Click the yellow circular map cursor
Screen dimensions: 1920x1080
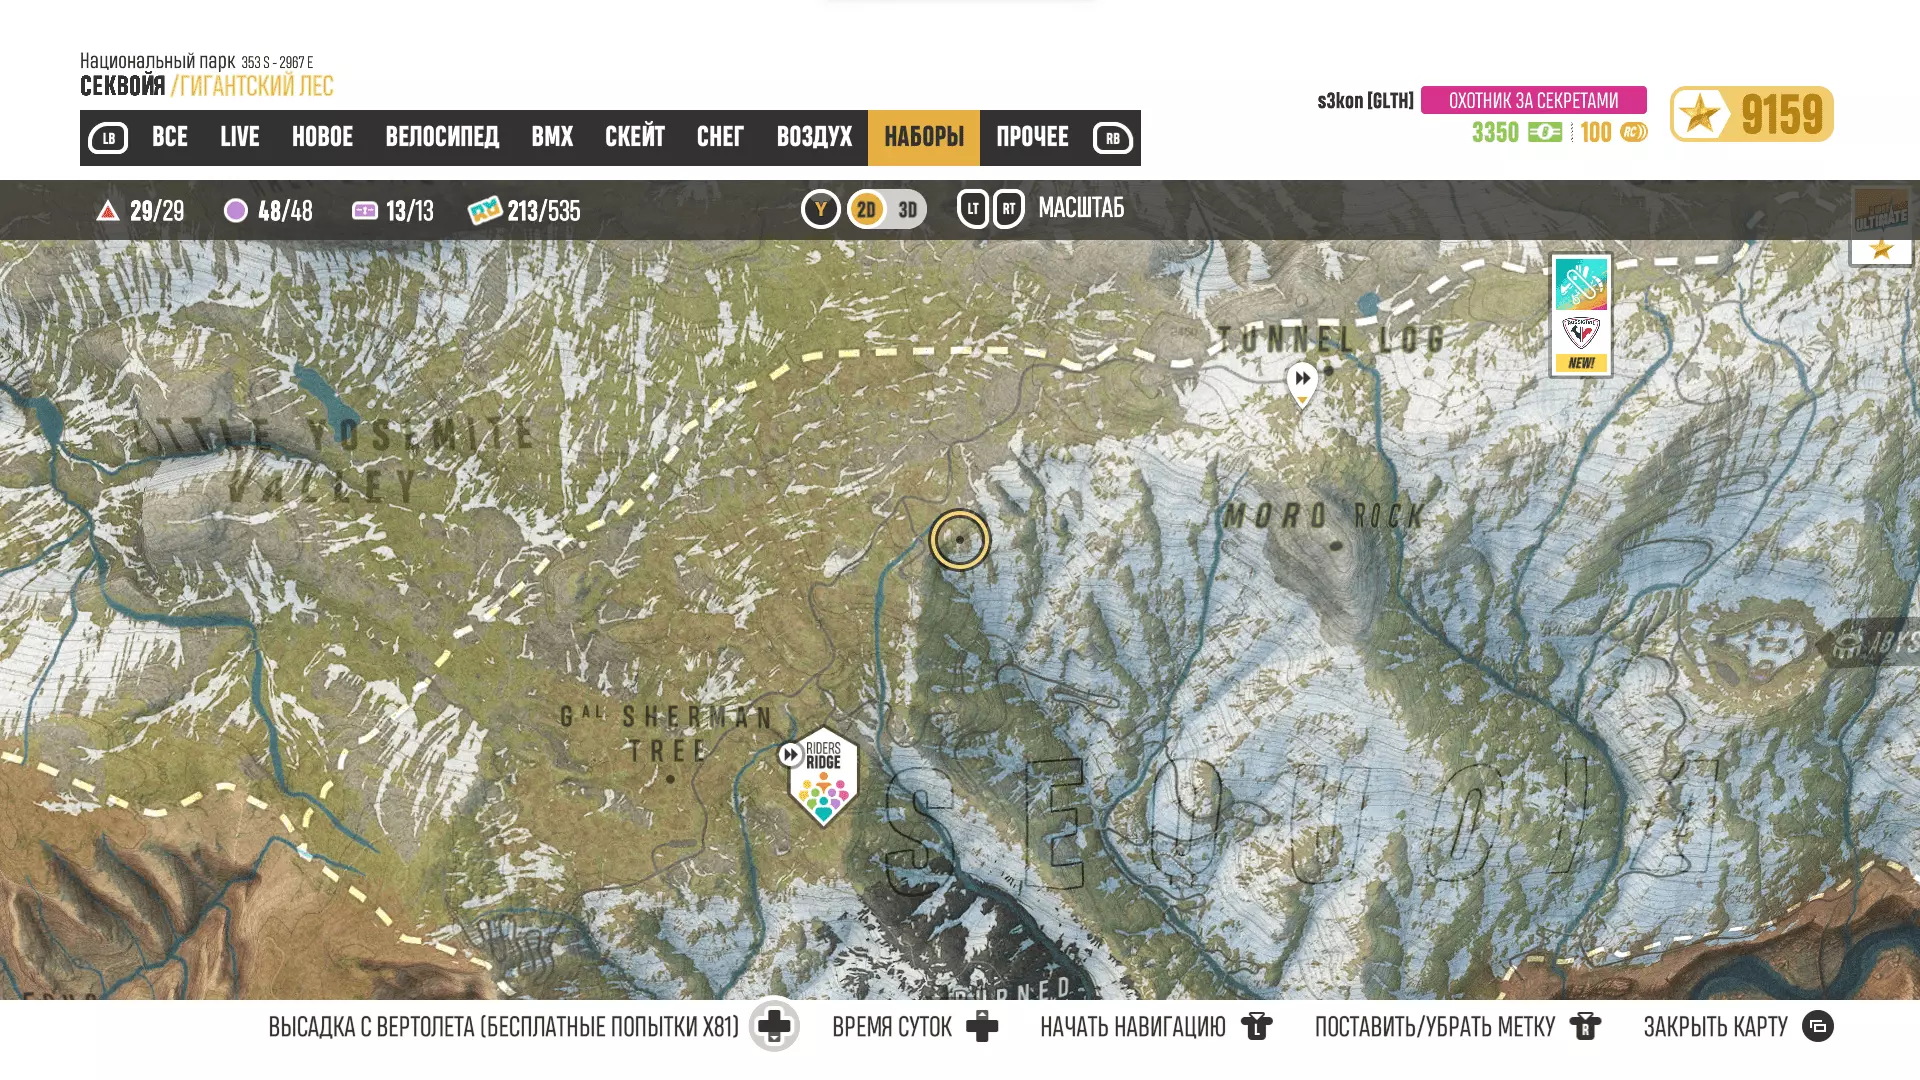[x=960, y=540]
